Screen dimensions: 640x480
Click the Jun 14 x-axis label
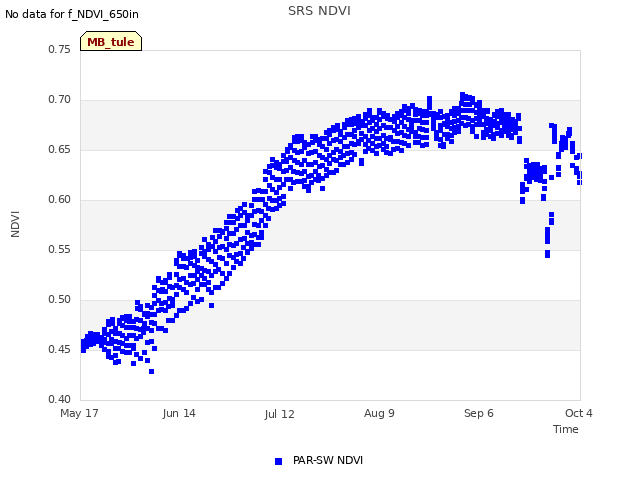[x=179, y=413]
